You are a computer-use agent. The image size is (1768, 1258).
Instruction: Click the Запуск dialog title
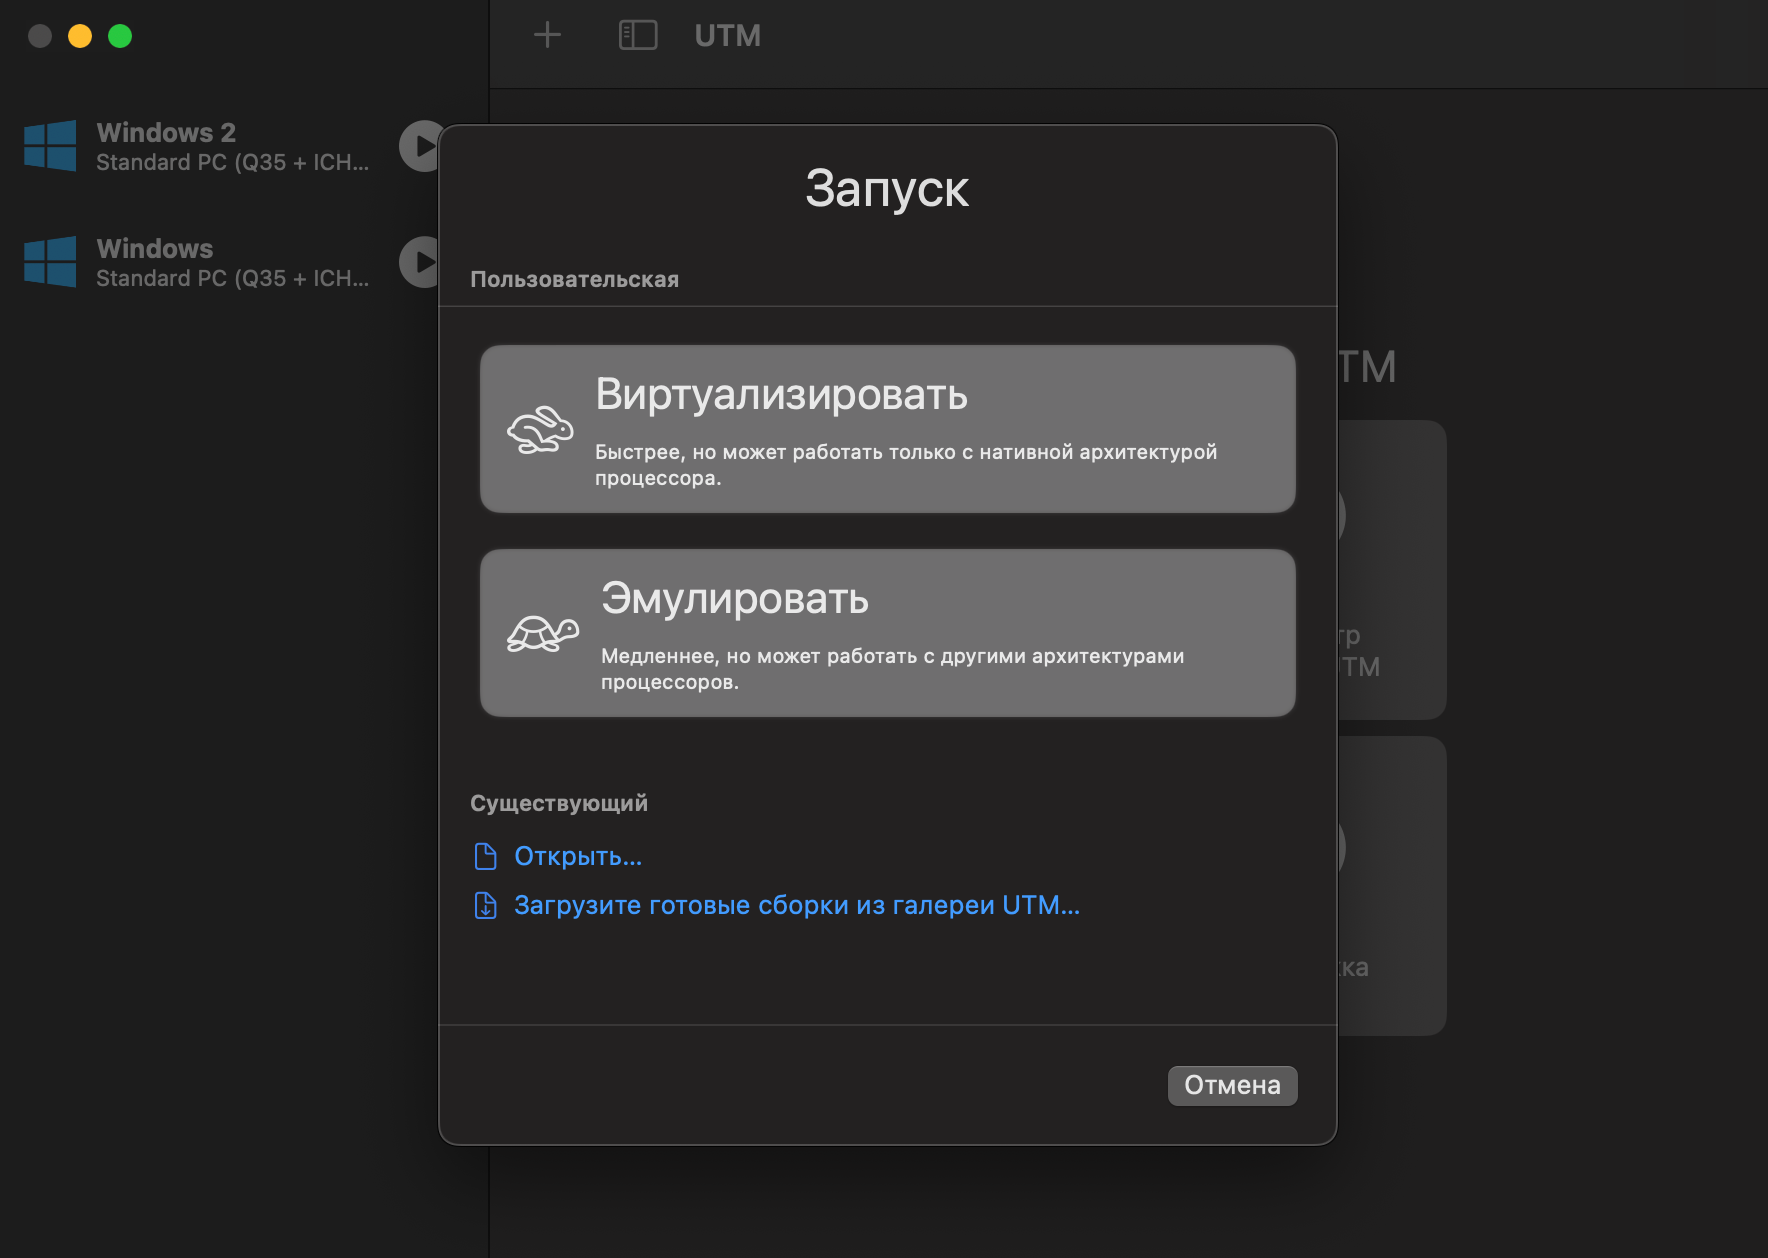pos(887,188)
